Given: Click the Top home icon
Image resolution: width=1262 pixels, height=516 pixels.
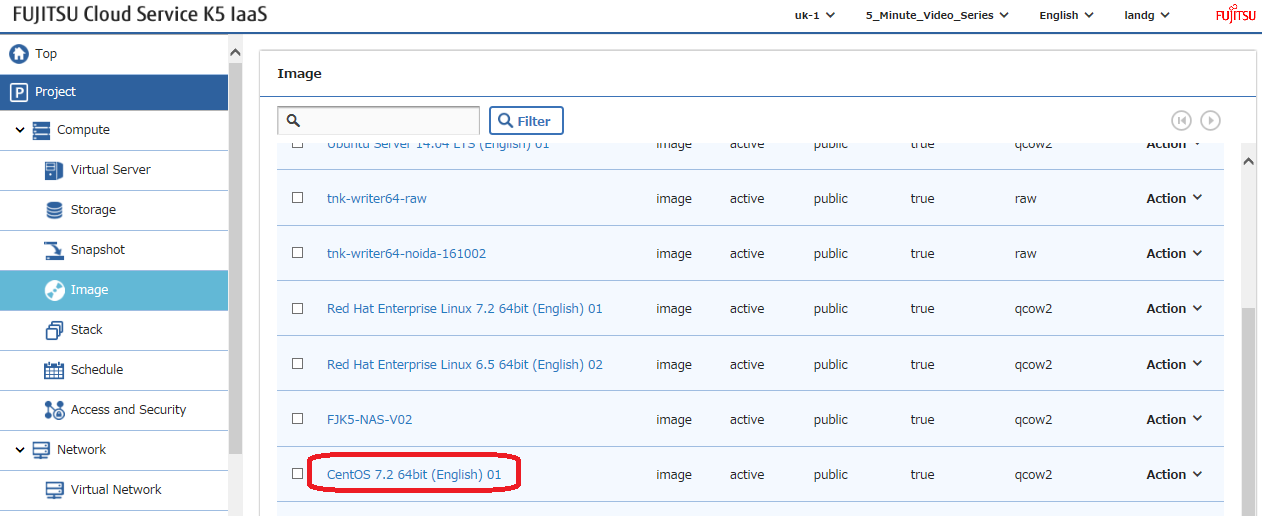Looking at the screenshot, I should pos(18,53).
